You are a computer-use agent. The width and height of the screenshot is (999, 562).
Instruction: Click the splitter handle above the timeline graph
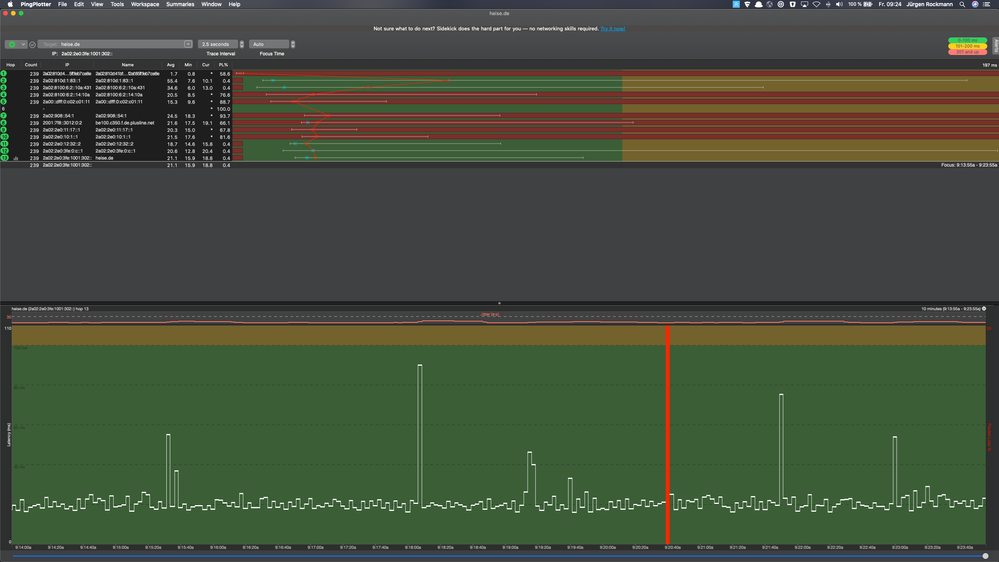[x=499, y=303]
